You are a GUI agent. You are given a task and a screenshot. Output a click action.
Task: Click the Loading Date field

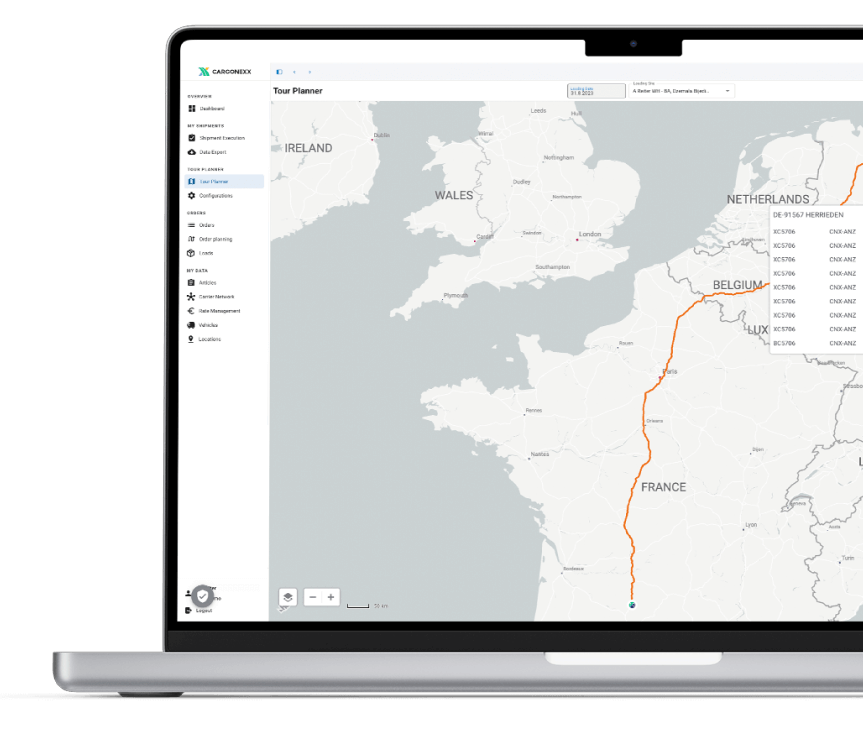595,91
